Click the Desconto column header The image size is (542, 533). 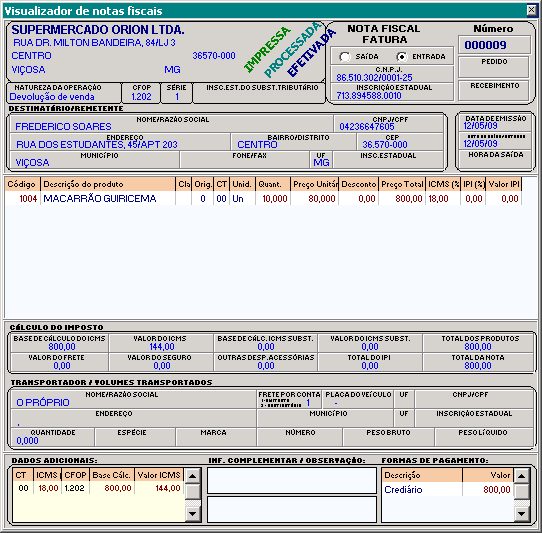(359, 184)
